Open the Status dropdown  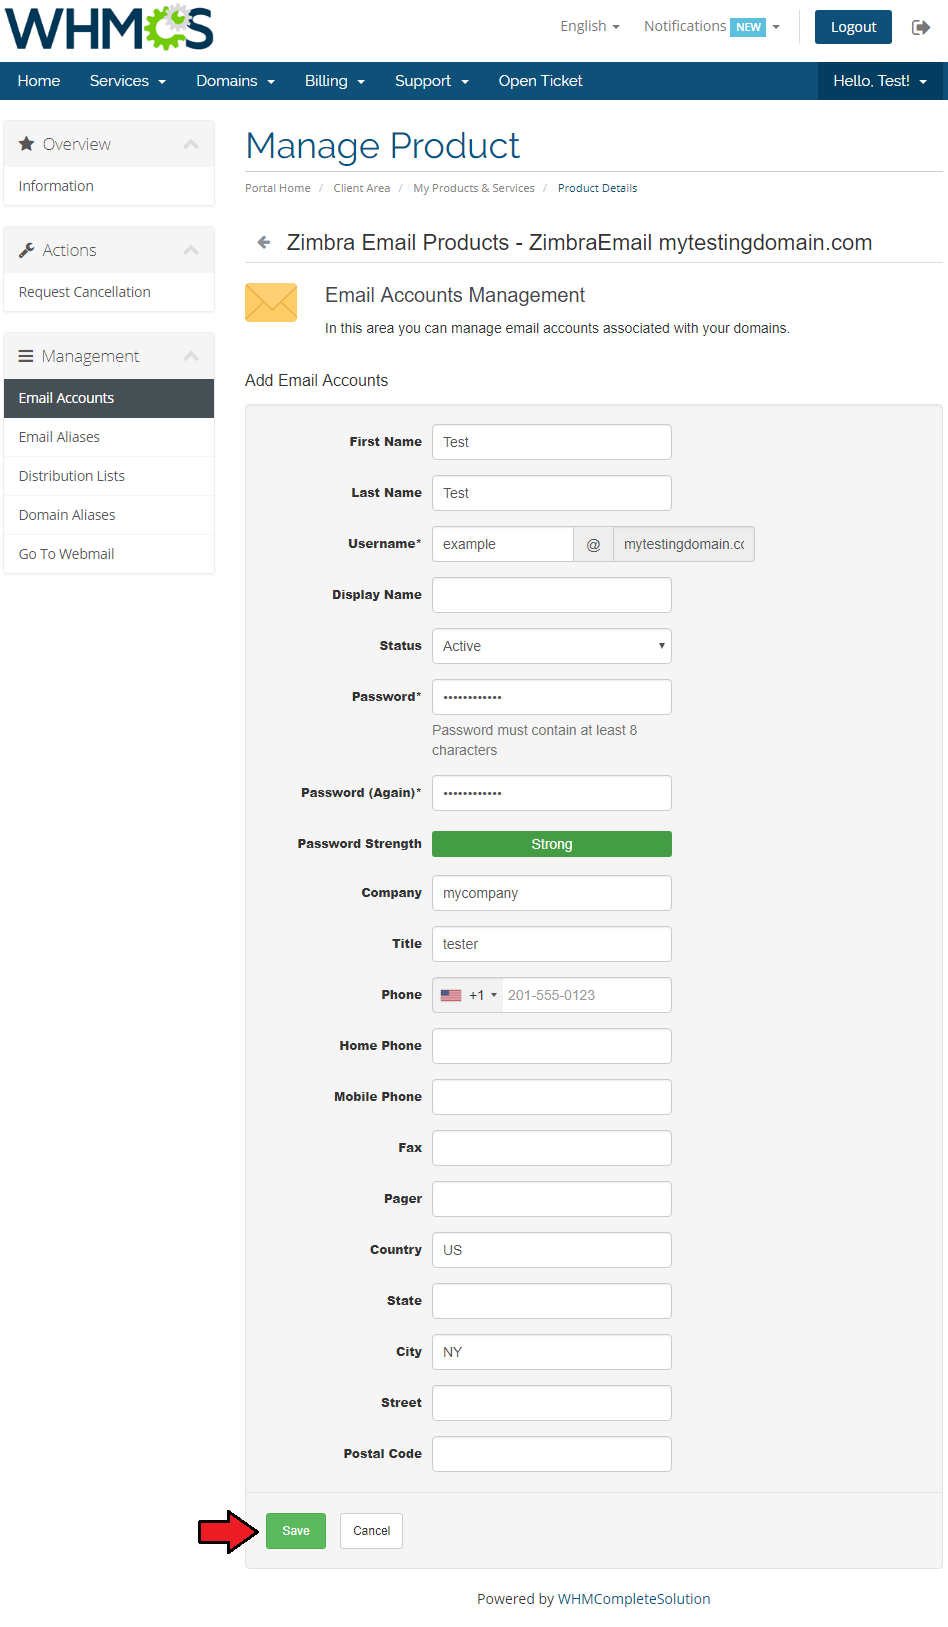[x=552, y=646]
